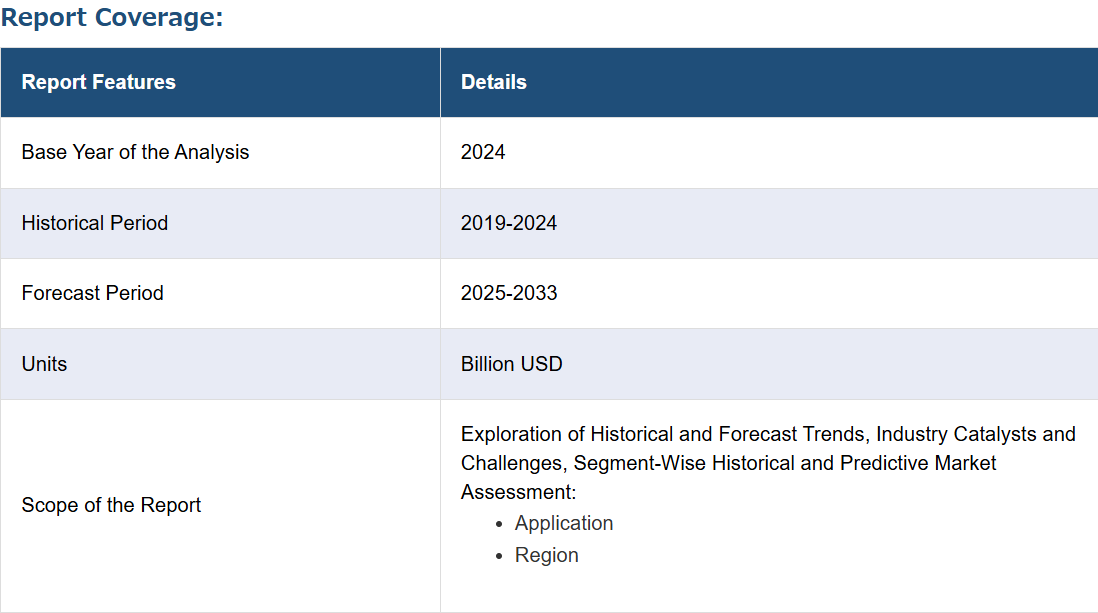Select the Forecast Period row label
Image resolution: width=1098 pixels, height=613 pixels.
point(92,293)
